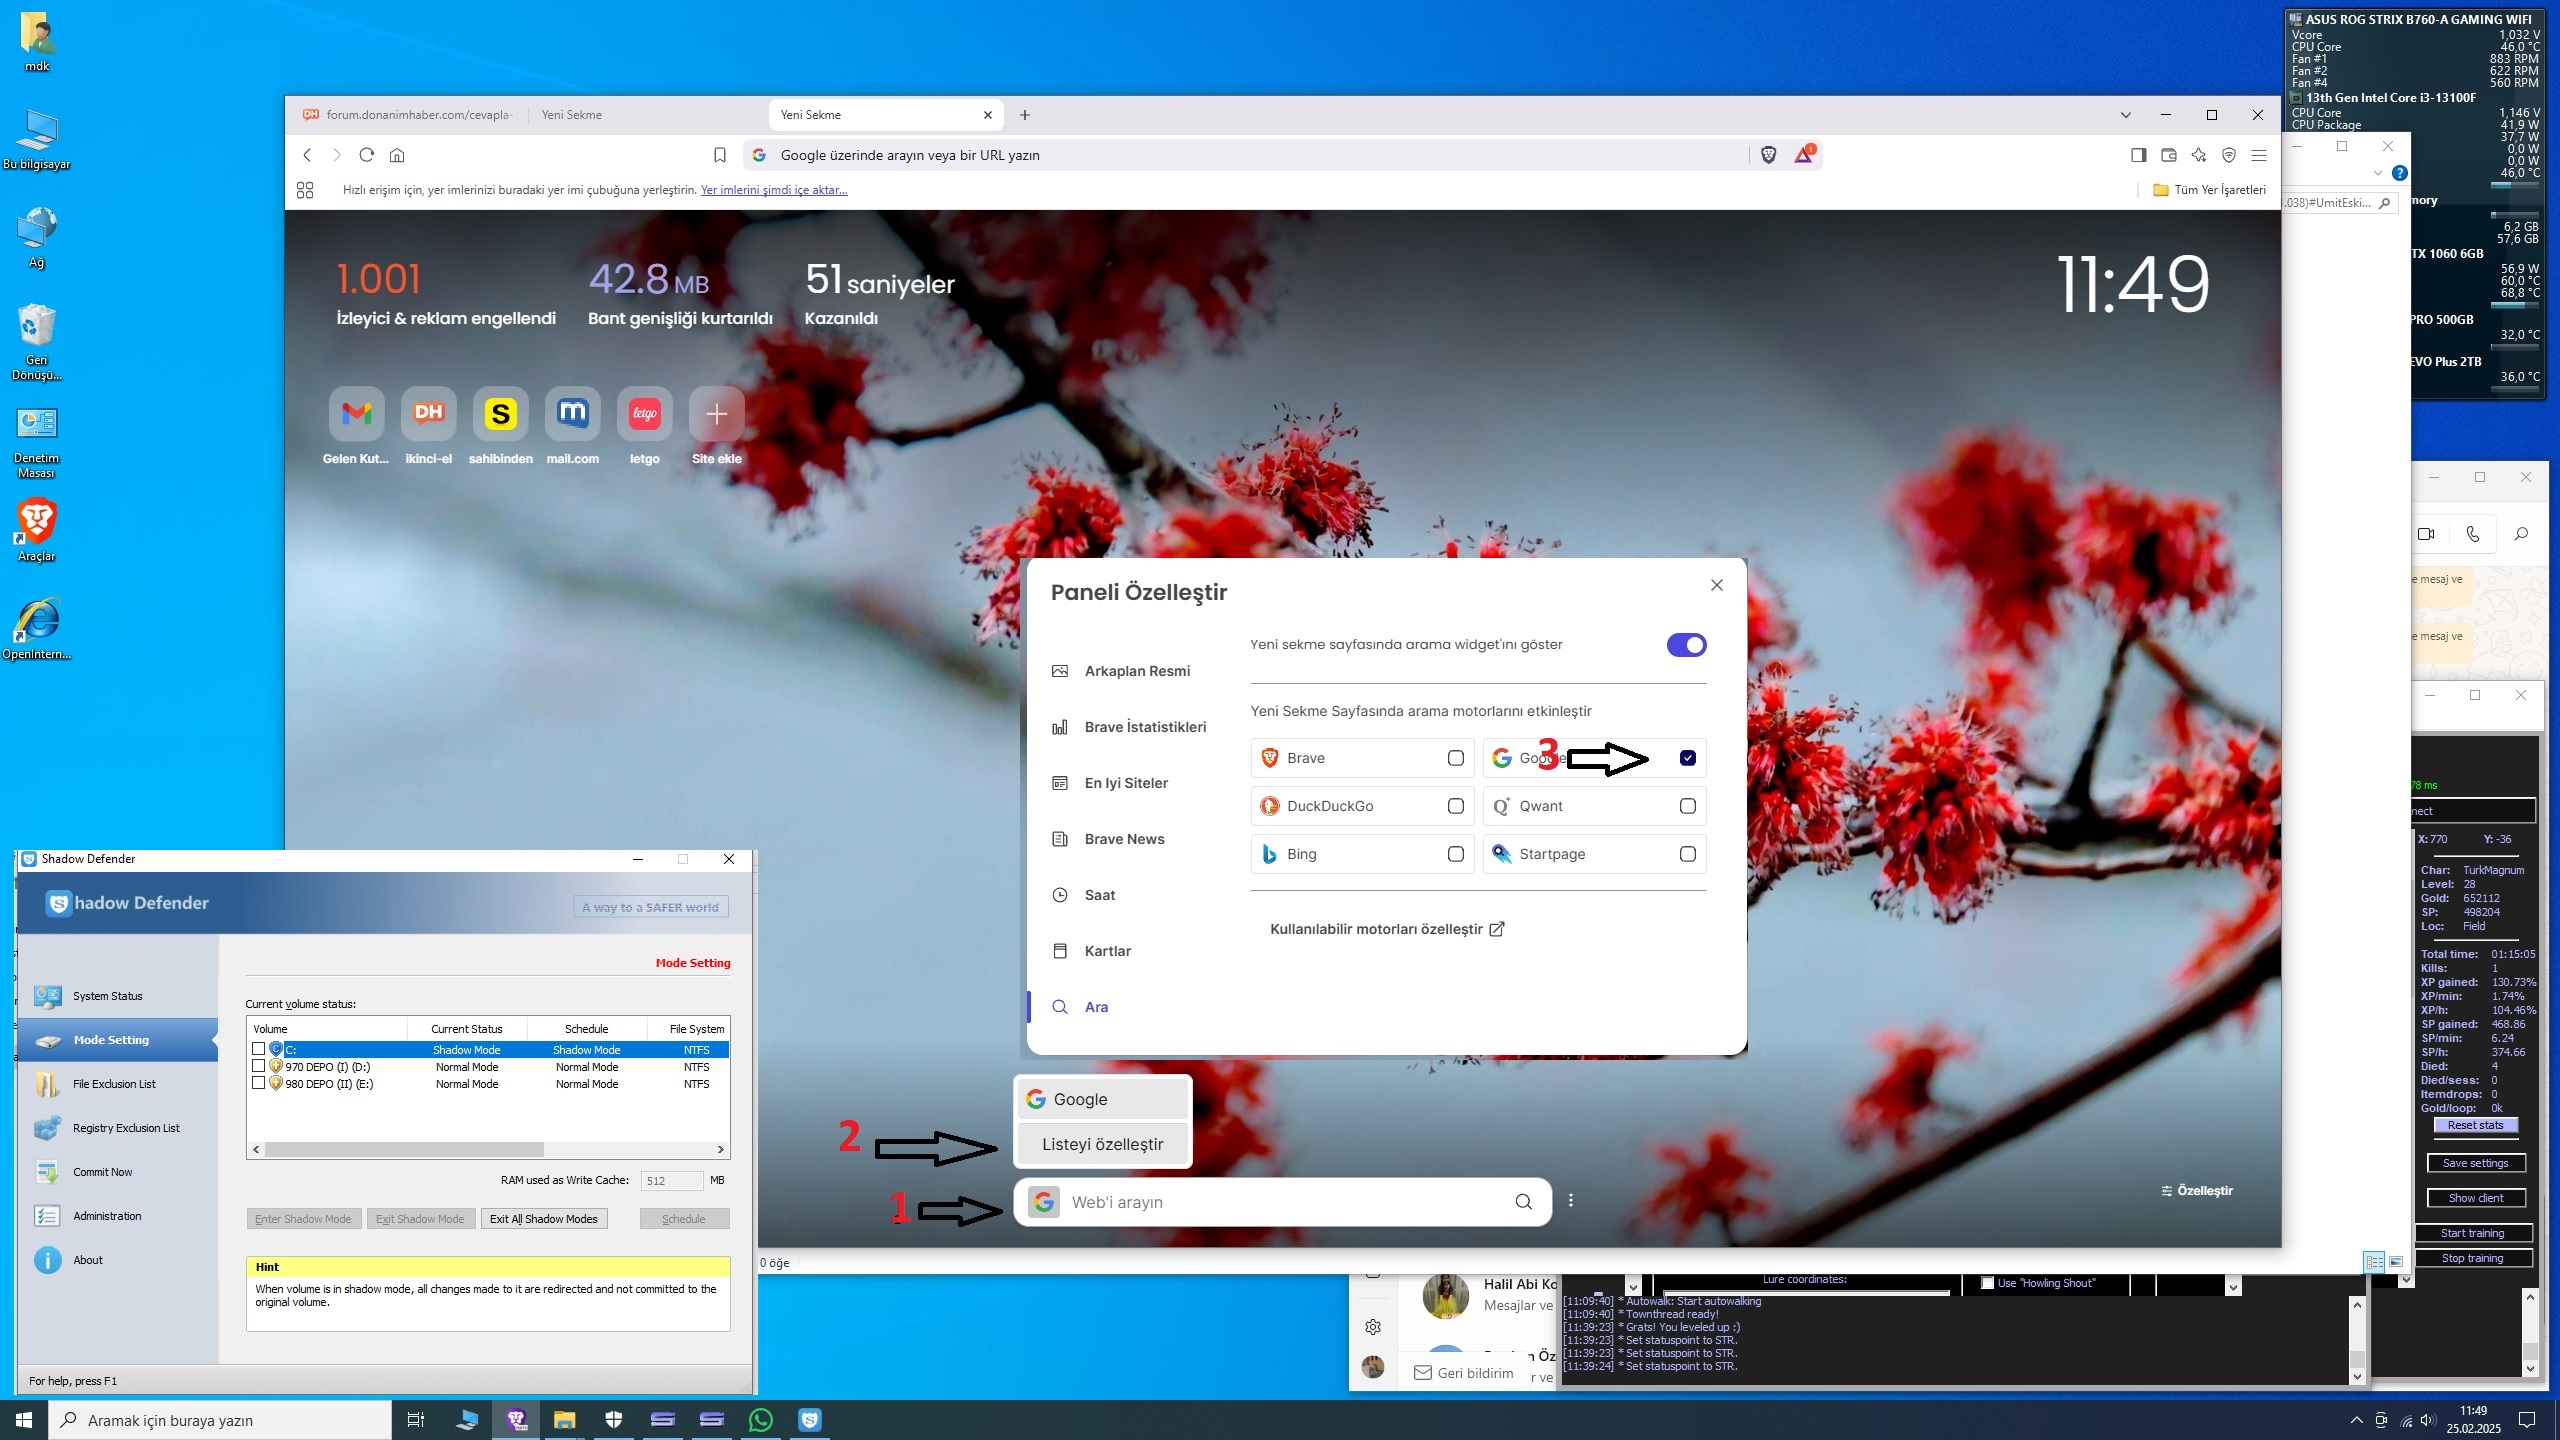
Task: Click Kullanılabilir motorları özelleştir link
Action: pos(1387,929)
